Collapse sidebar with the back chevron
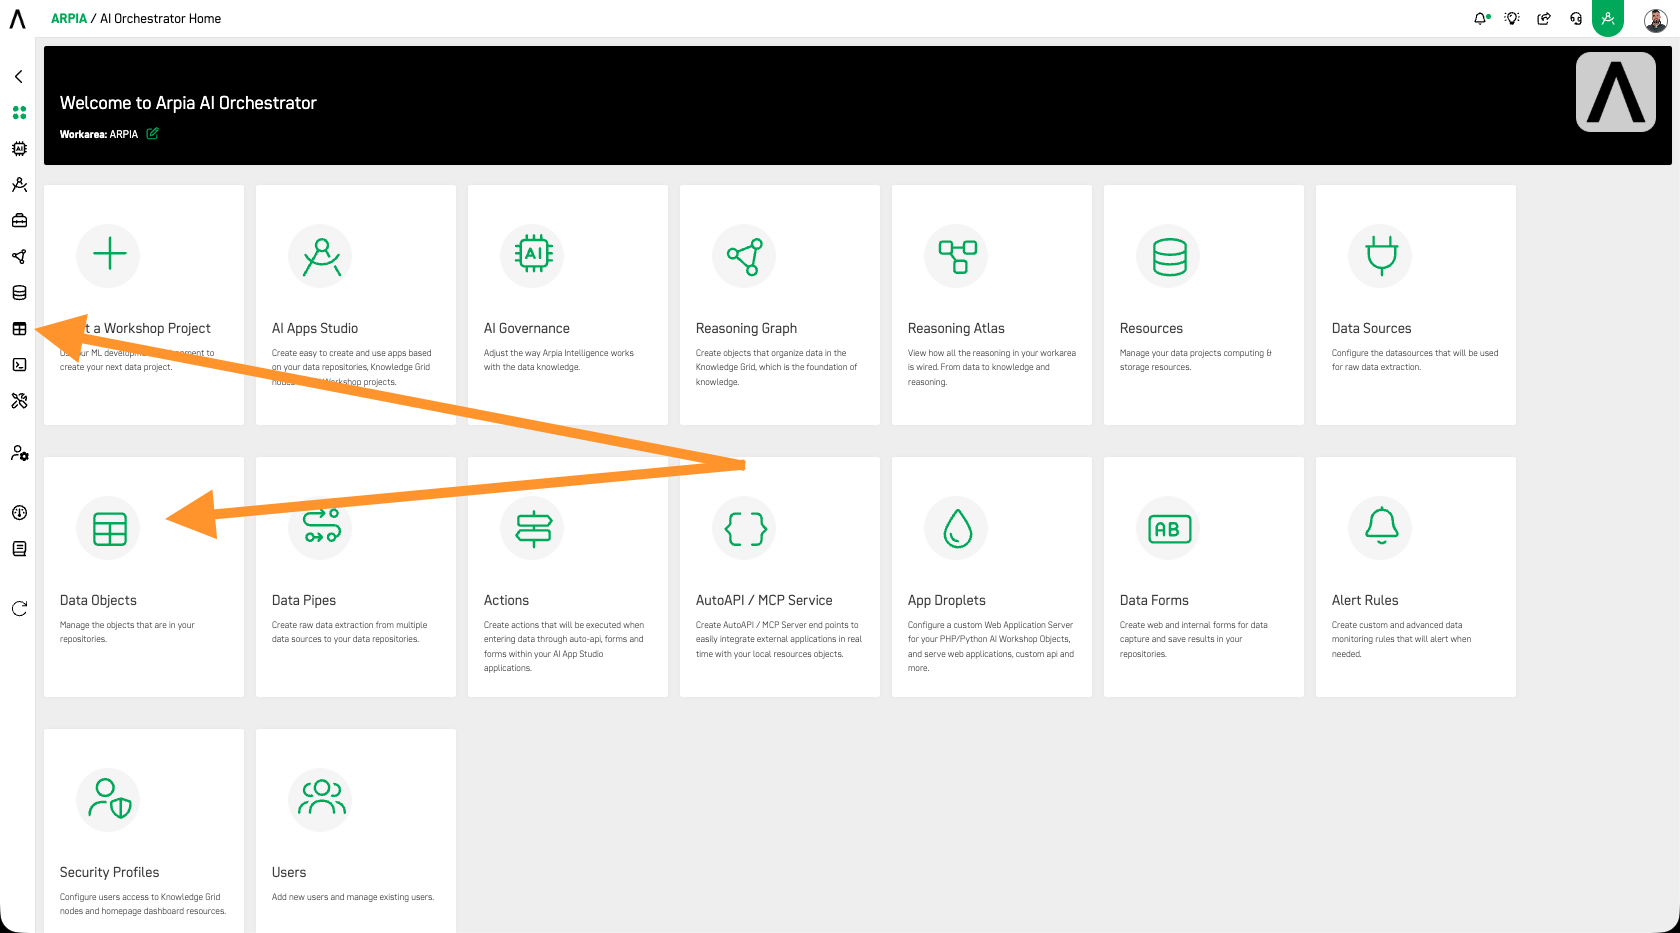Viewport: 1680px width, 933px height. click(x=19, y=77)
